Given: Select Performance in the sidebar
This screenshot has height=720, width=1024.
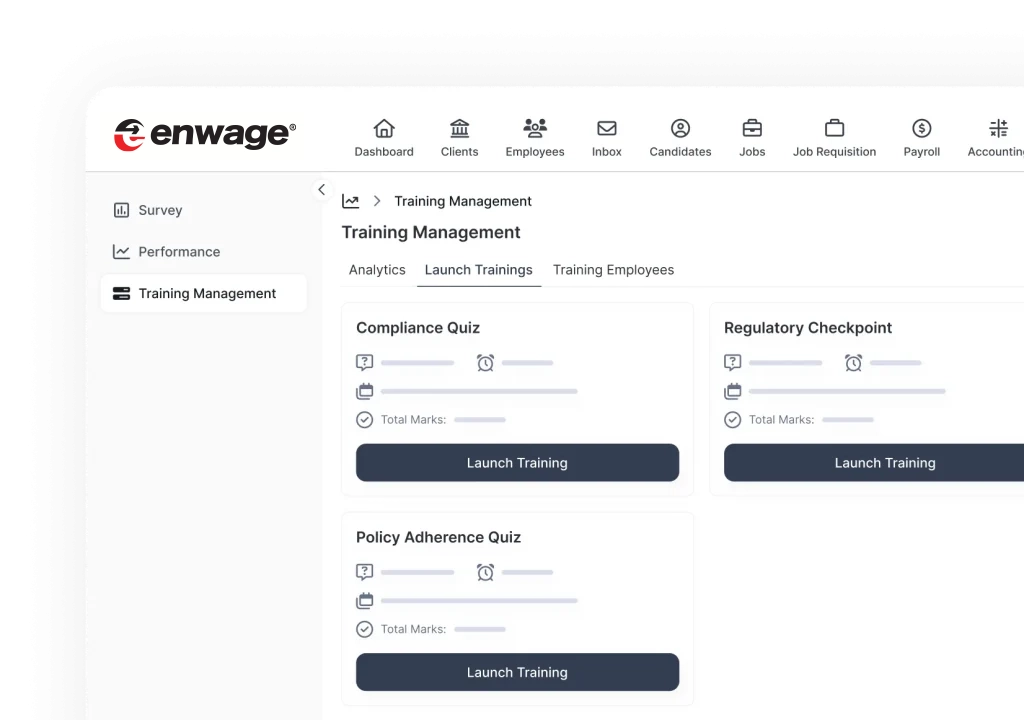Looking at the screenshot, I should pyautogui.click(x=178, y=251).
